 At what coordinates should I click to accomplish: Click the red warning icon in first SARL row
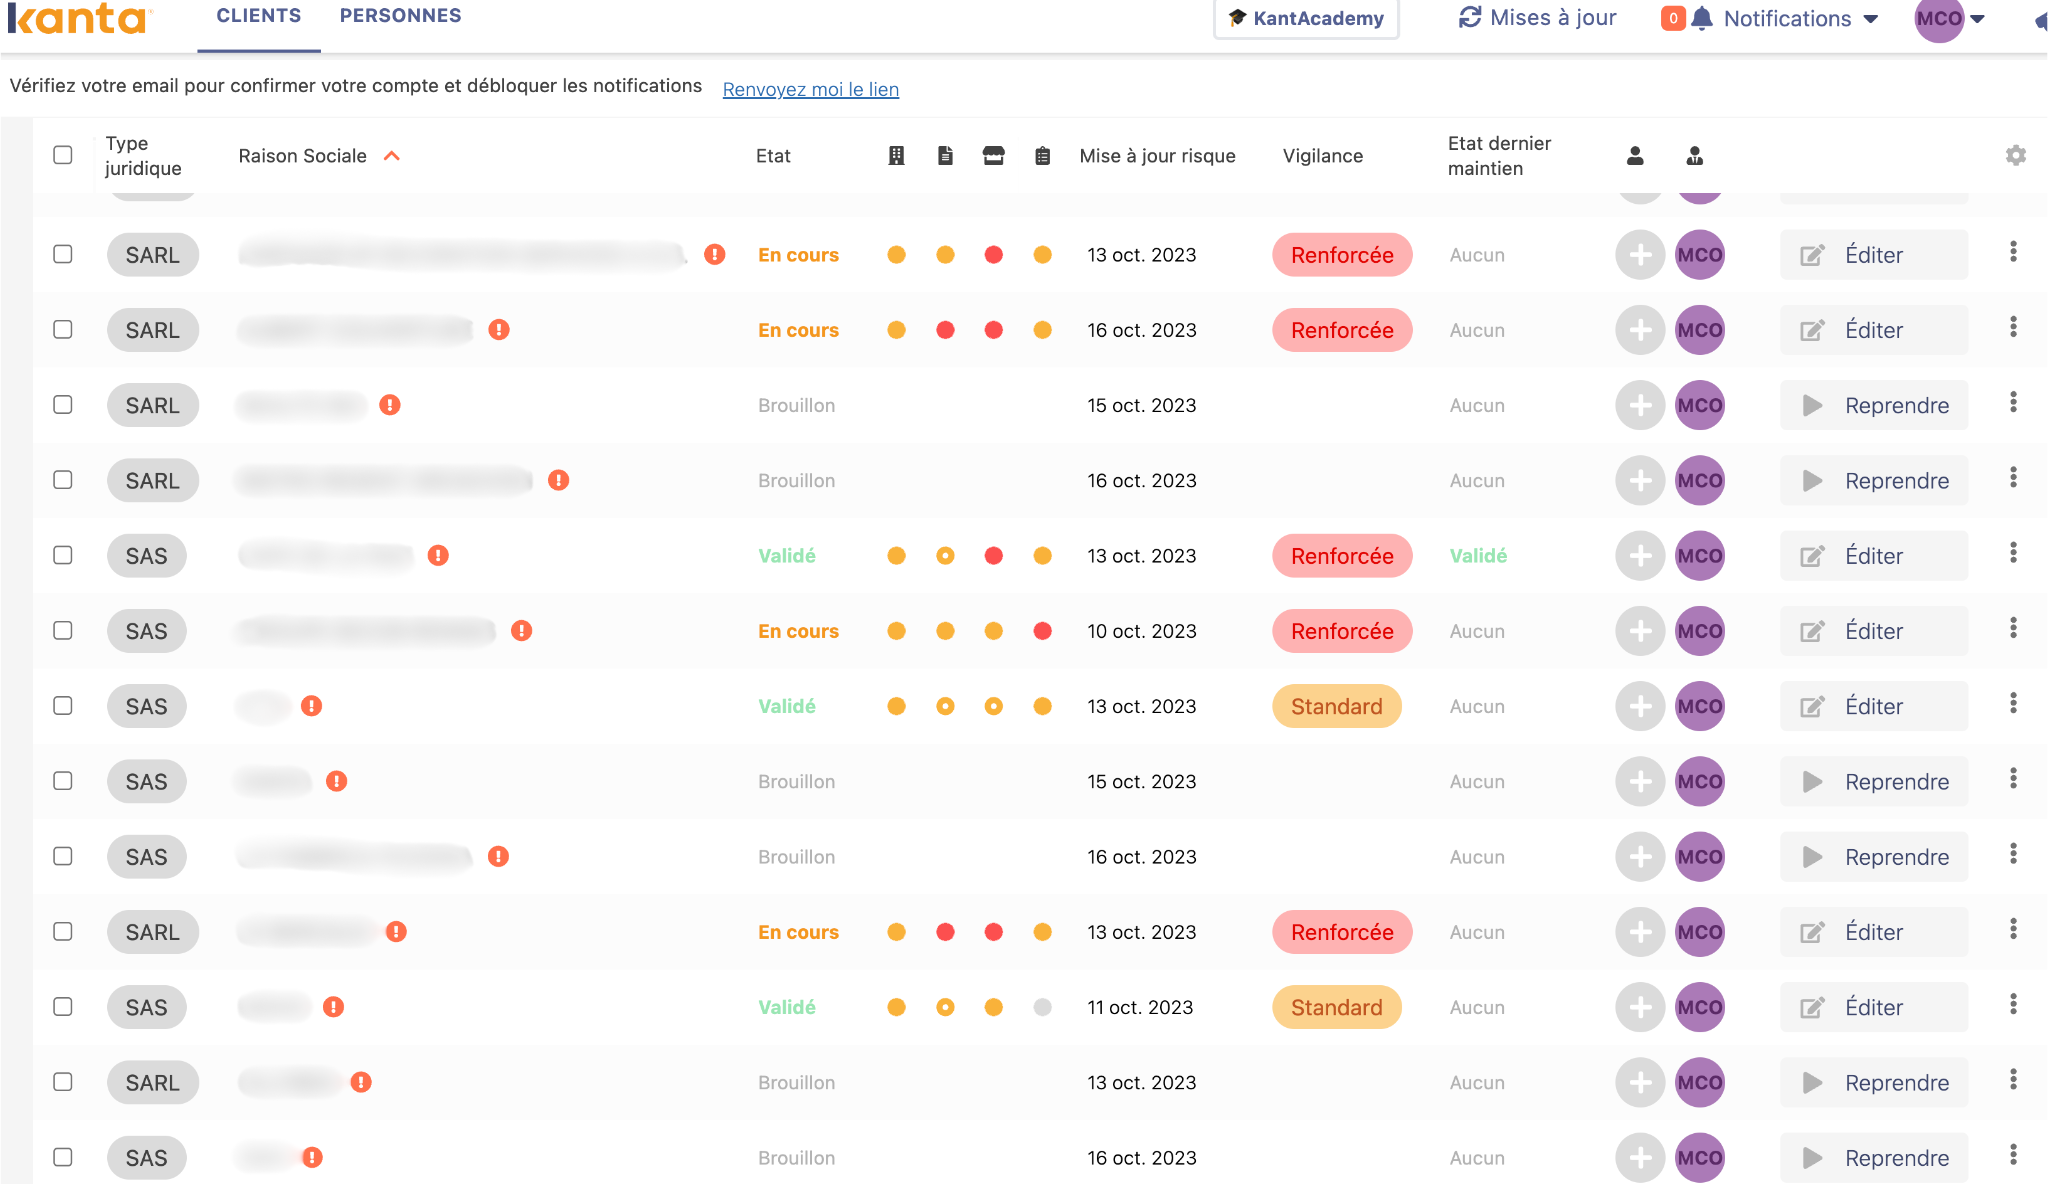click(x=714, y=254)
